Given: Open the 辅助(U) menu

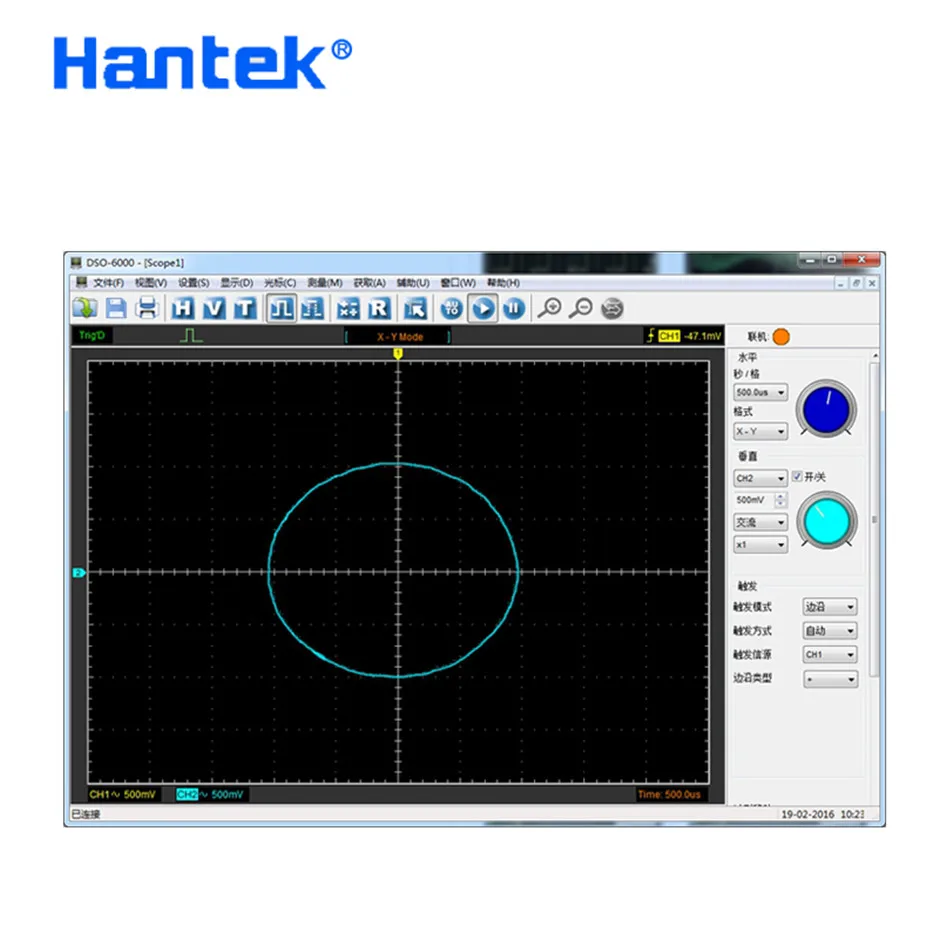Looking at the screenshot, I should (x=413, y=283).
